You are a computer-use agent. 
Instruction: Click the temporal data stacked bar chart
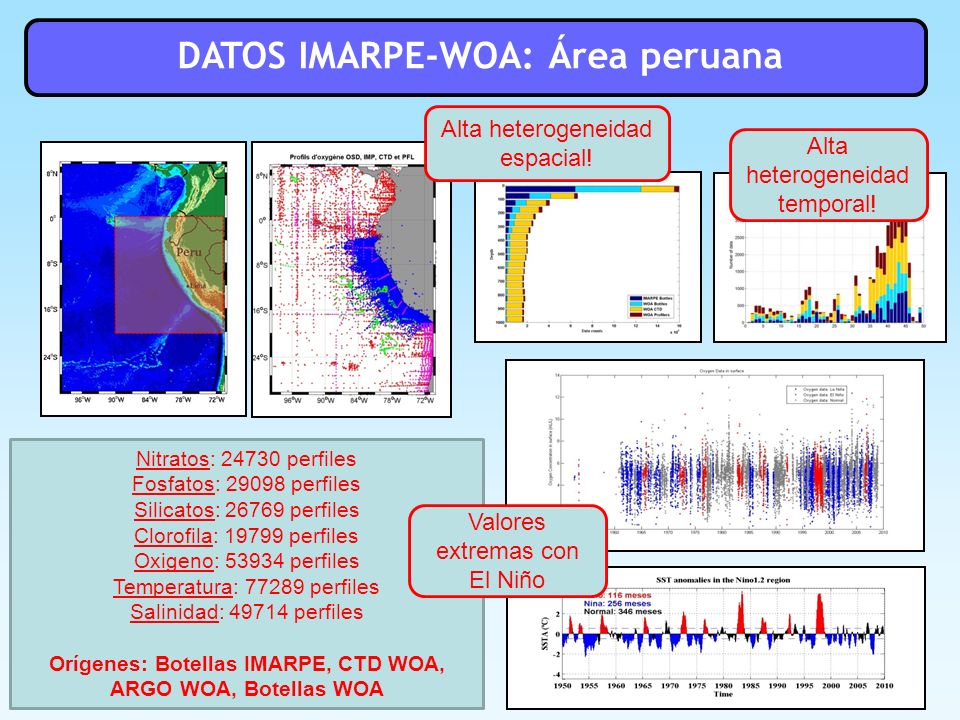point(830,257)
